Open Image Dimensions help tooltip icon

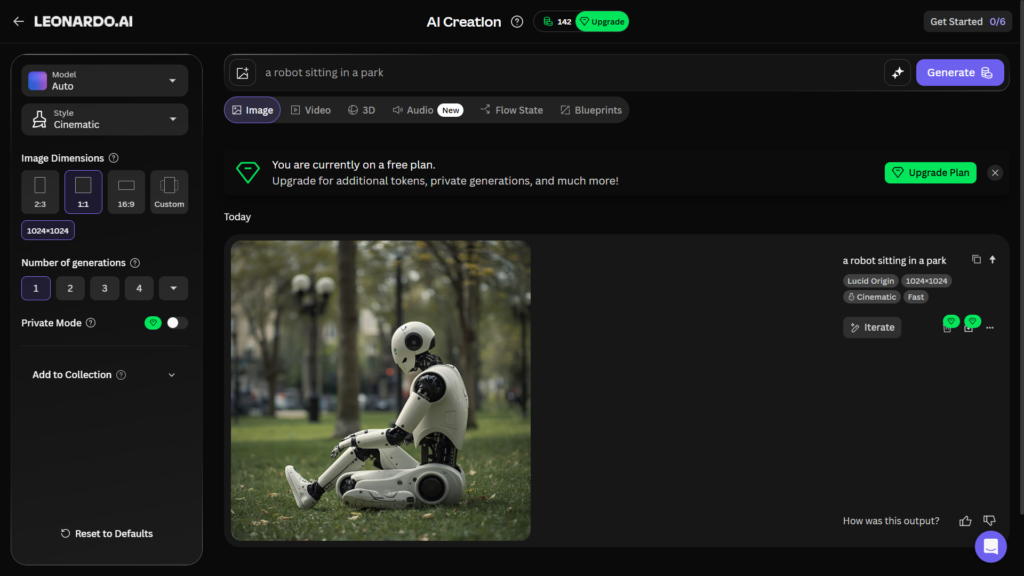click(114, 158)
